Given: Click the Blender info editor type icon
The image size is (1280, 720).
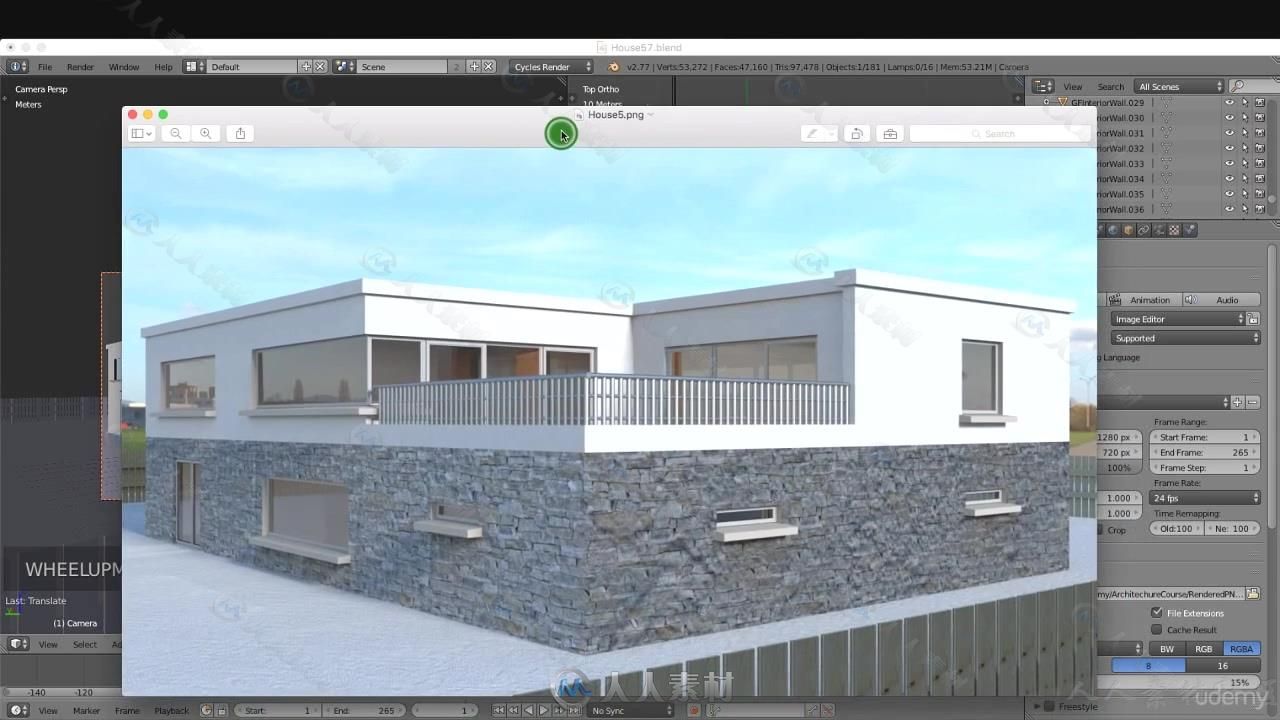Looking at the screenshot, I should 17,67.
